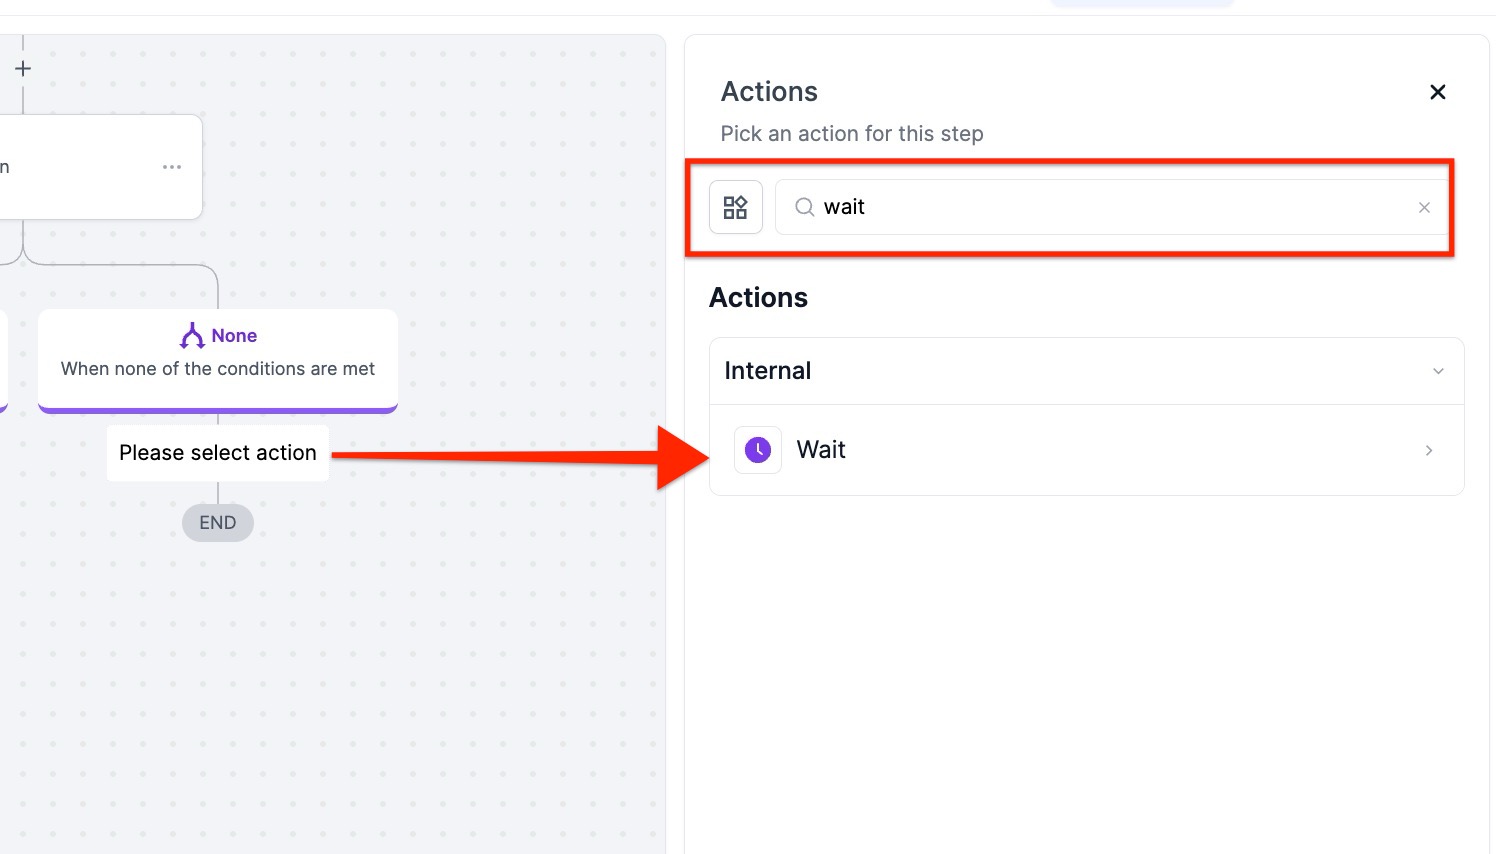Click "When none of the conditions are met" text
This screenshot has width=1496, height=854.
tap(218, 369)
